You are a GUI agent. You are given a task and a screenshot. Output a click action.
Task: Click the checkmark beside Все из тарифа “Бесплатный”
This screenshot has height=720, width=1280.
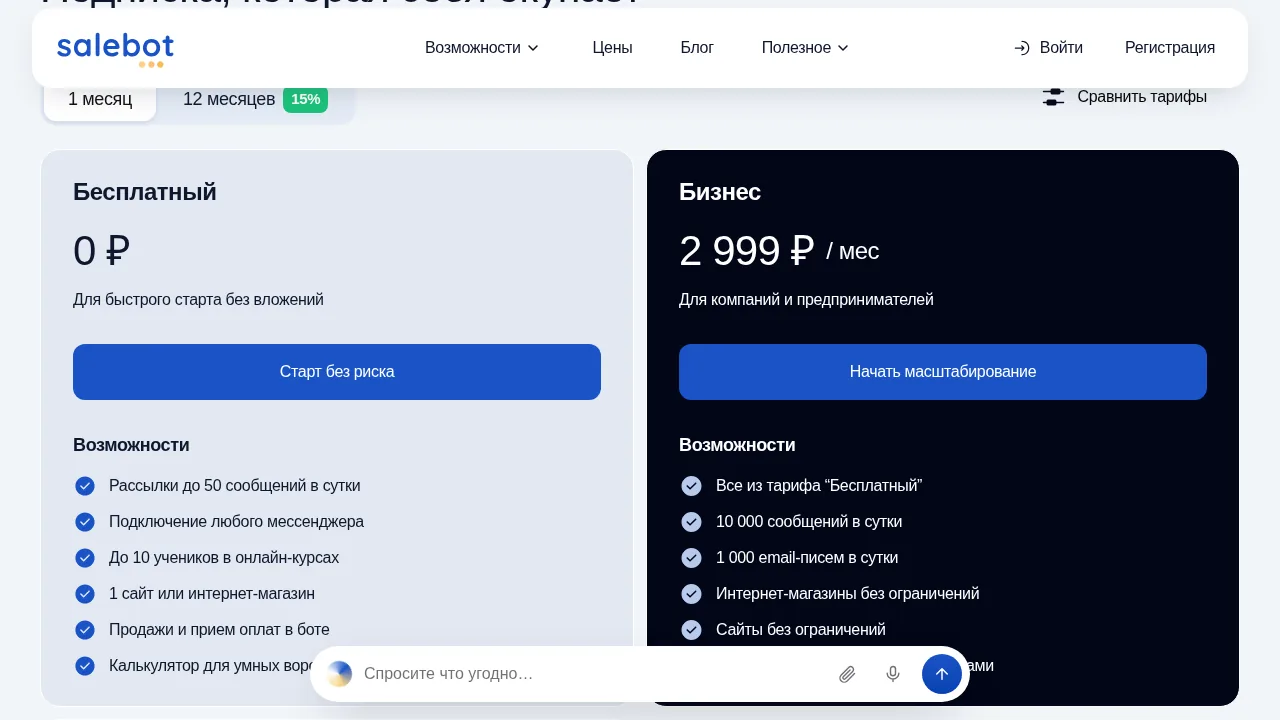click(x=691, y=486)
